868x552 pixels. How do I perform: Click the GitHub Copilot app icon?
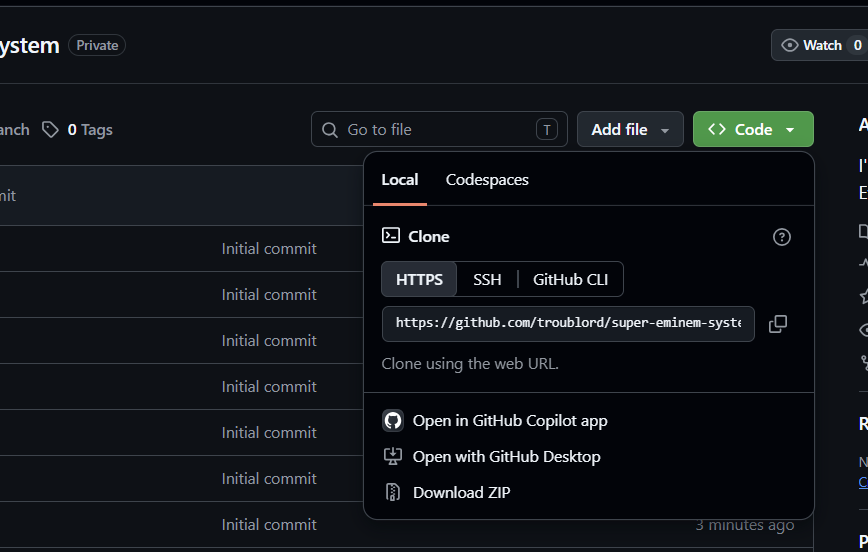393,421
